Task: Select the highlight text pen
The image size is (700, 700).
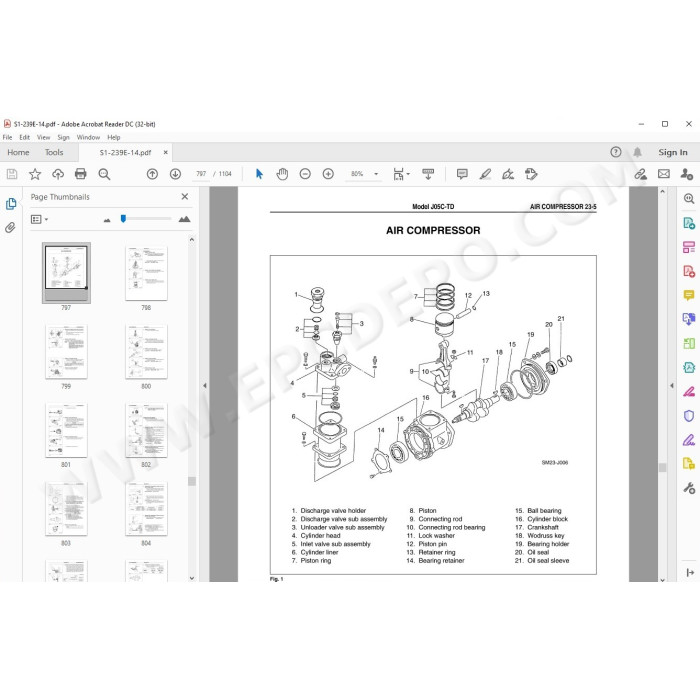Action: 485,174
